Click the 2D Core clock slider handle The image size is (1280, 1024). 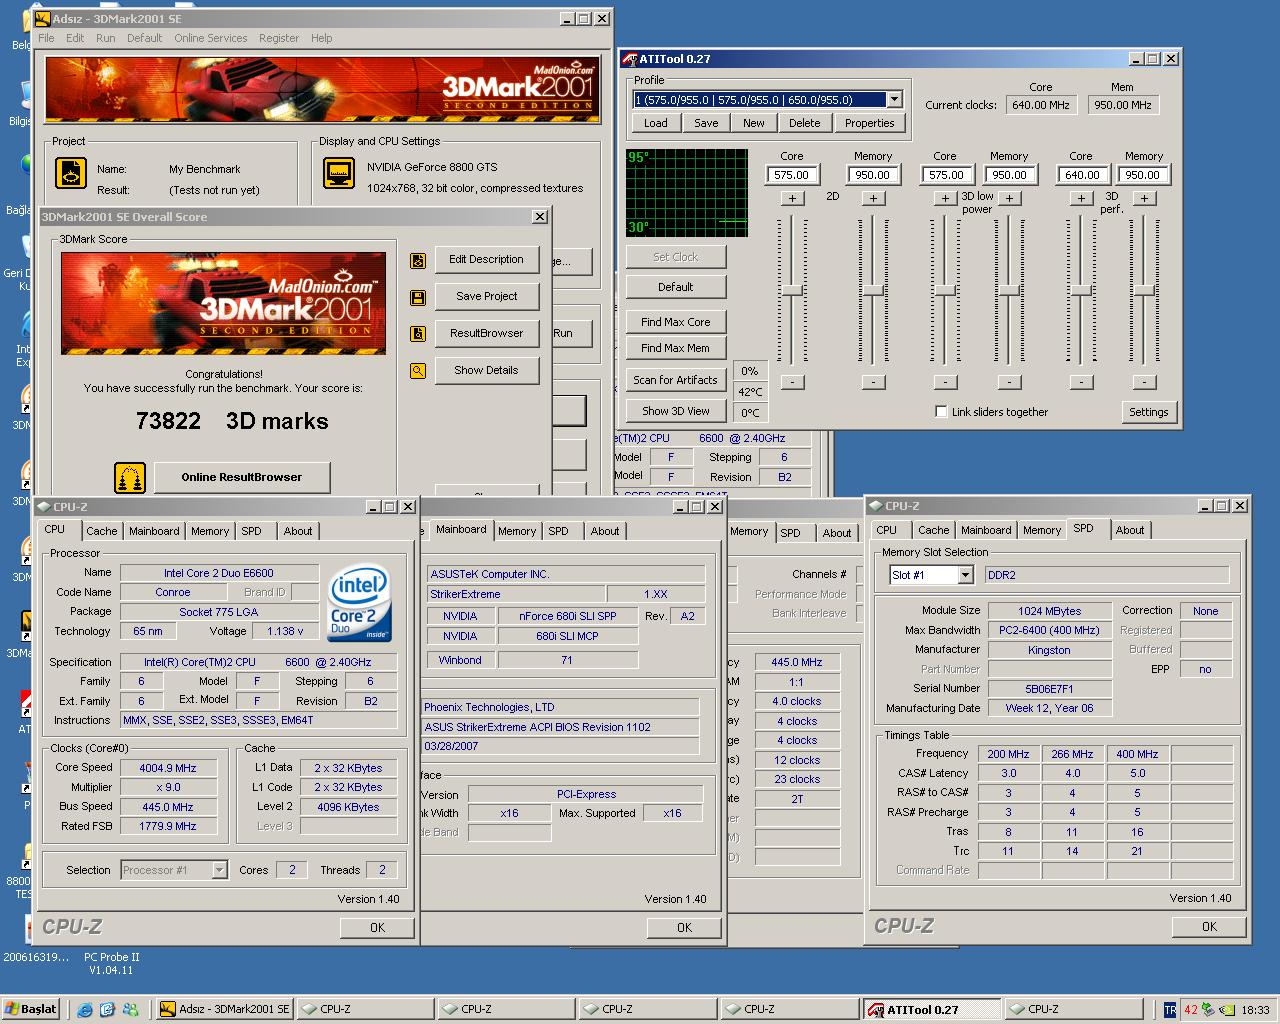point(792,290)
